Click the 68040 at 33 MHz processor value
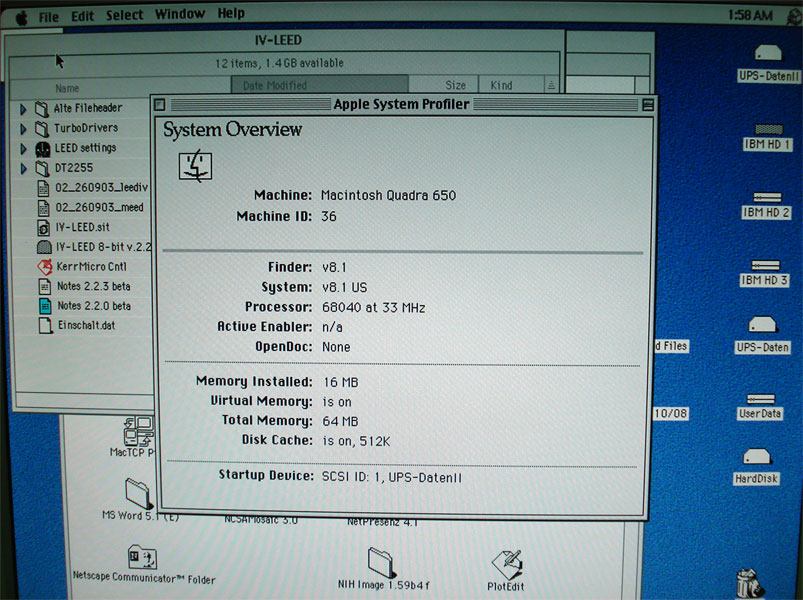803x600 pixels. click(373, 308)
